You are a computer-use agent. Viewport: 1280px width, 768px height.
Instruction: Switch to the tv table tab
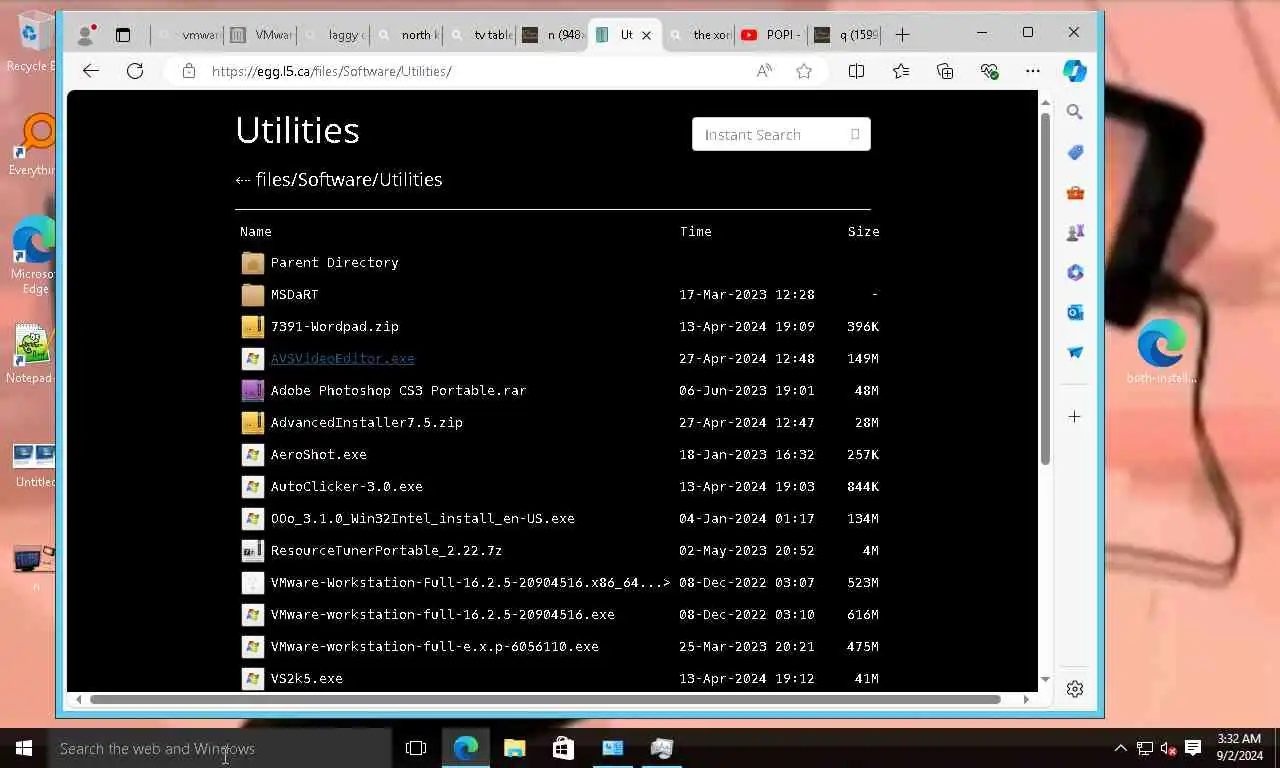pos(481,35)
